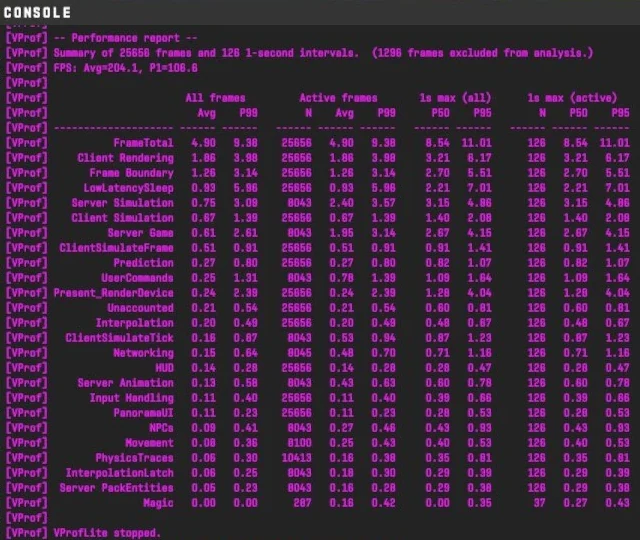Screen dimensions: 640x540
Task: Click the '1s max (all)' column header
Action: coord(455,98)
